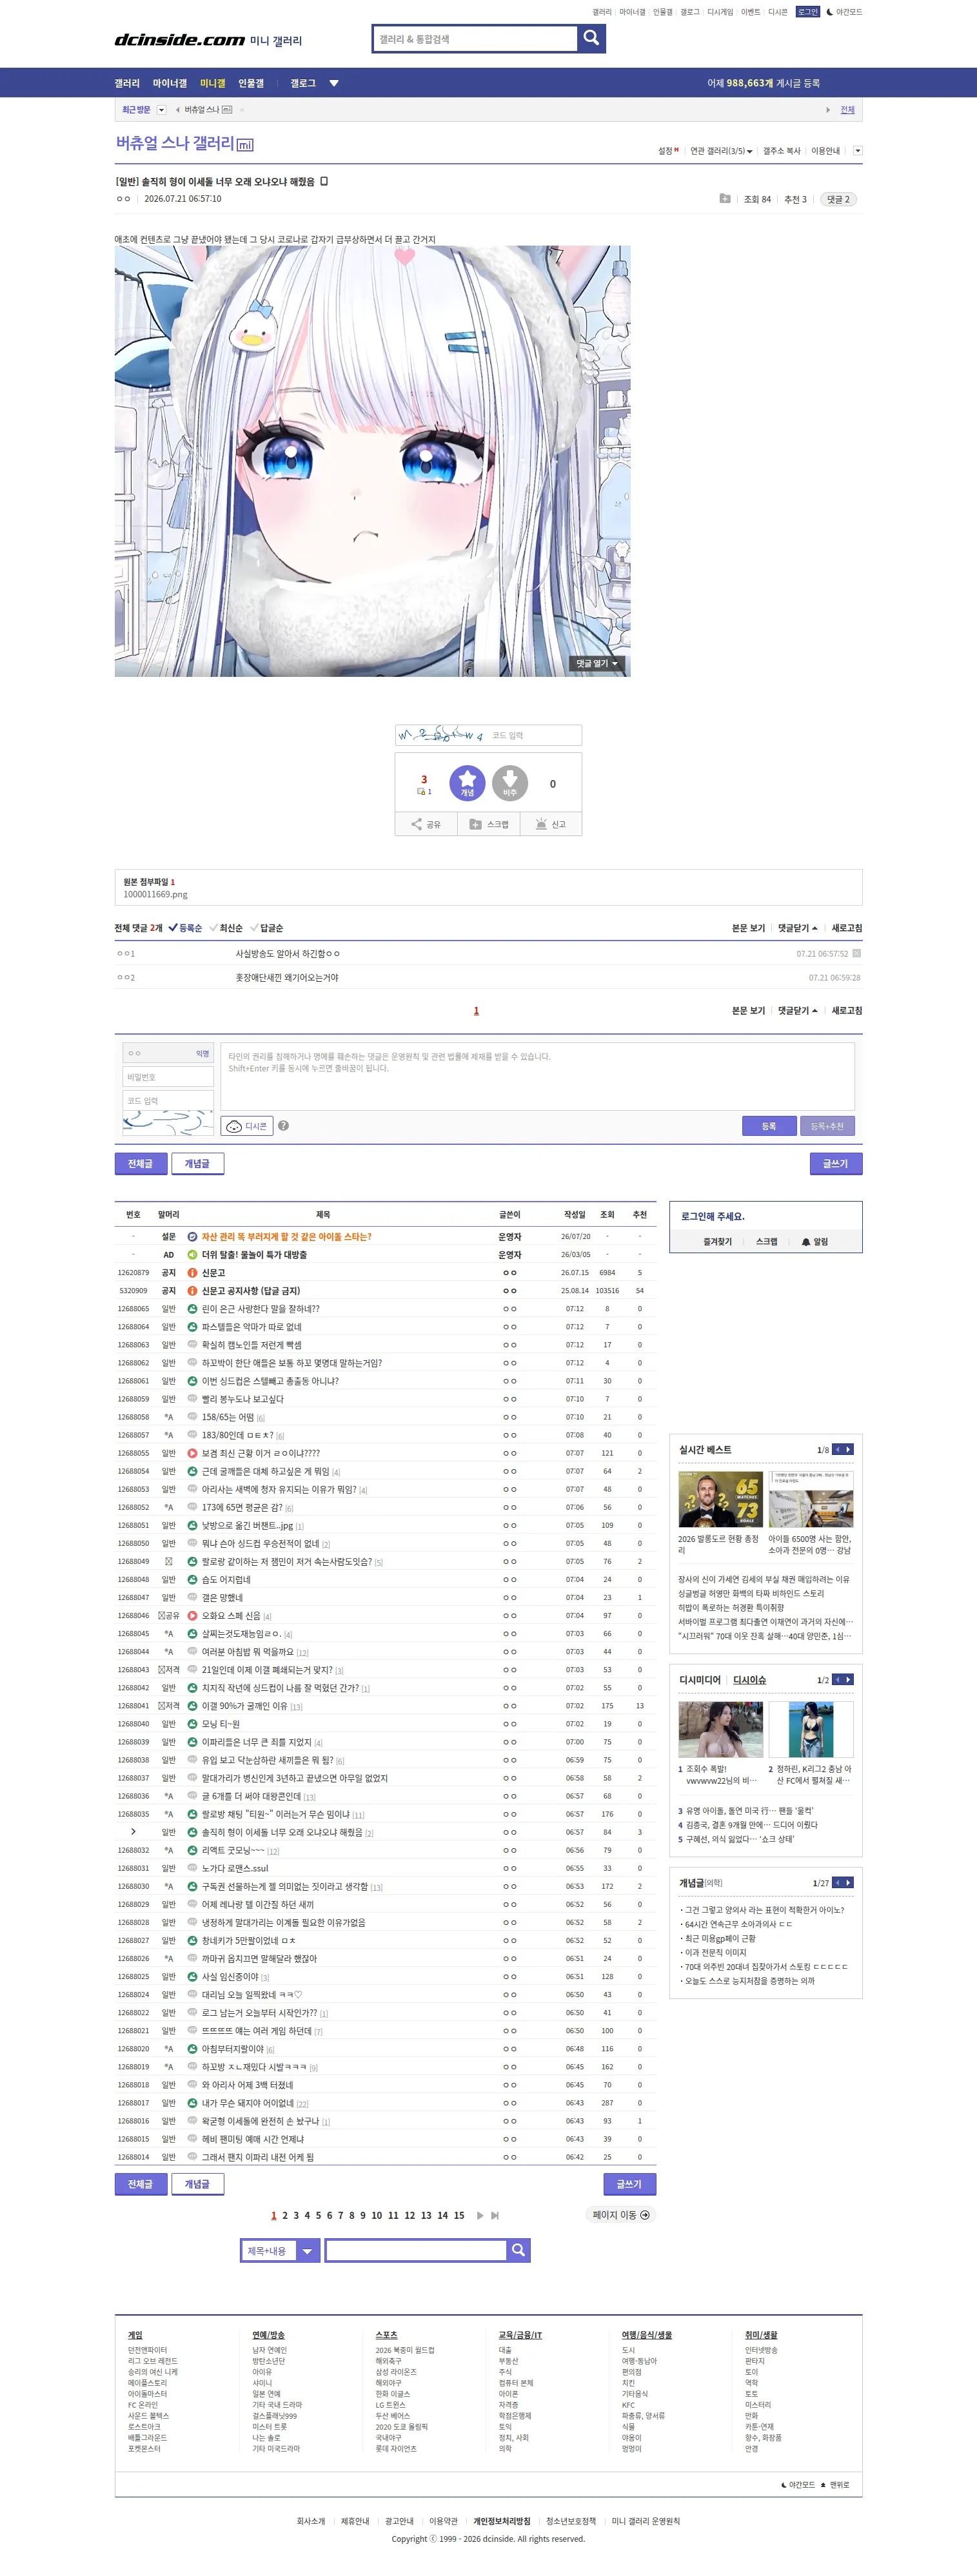The width and height of the screenshot is (977, 2576).
Task: Click the previous arrow in 디시미디어 panel
Action: pos(838,1680)
